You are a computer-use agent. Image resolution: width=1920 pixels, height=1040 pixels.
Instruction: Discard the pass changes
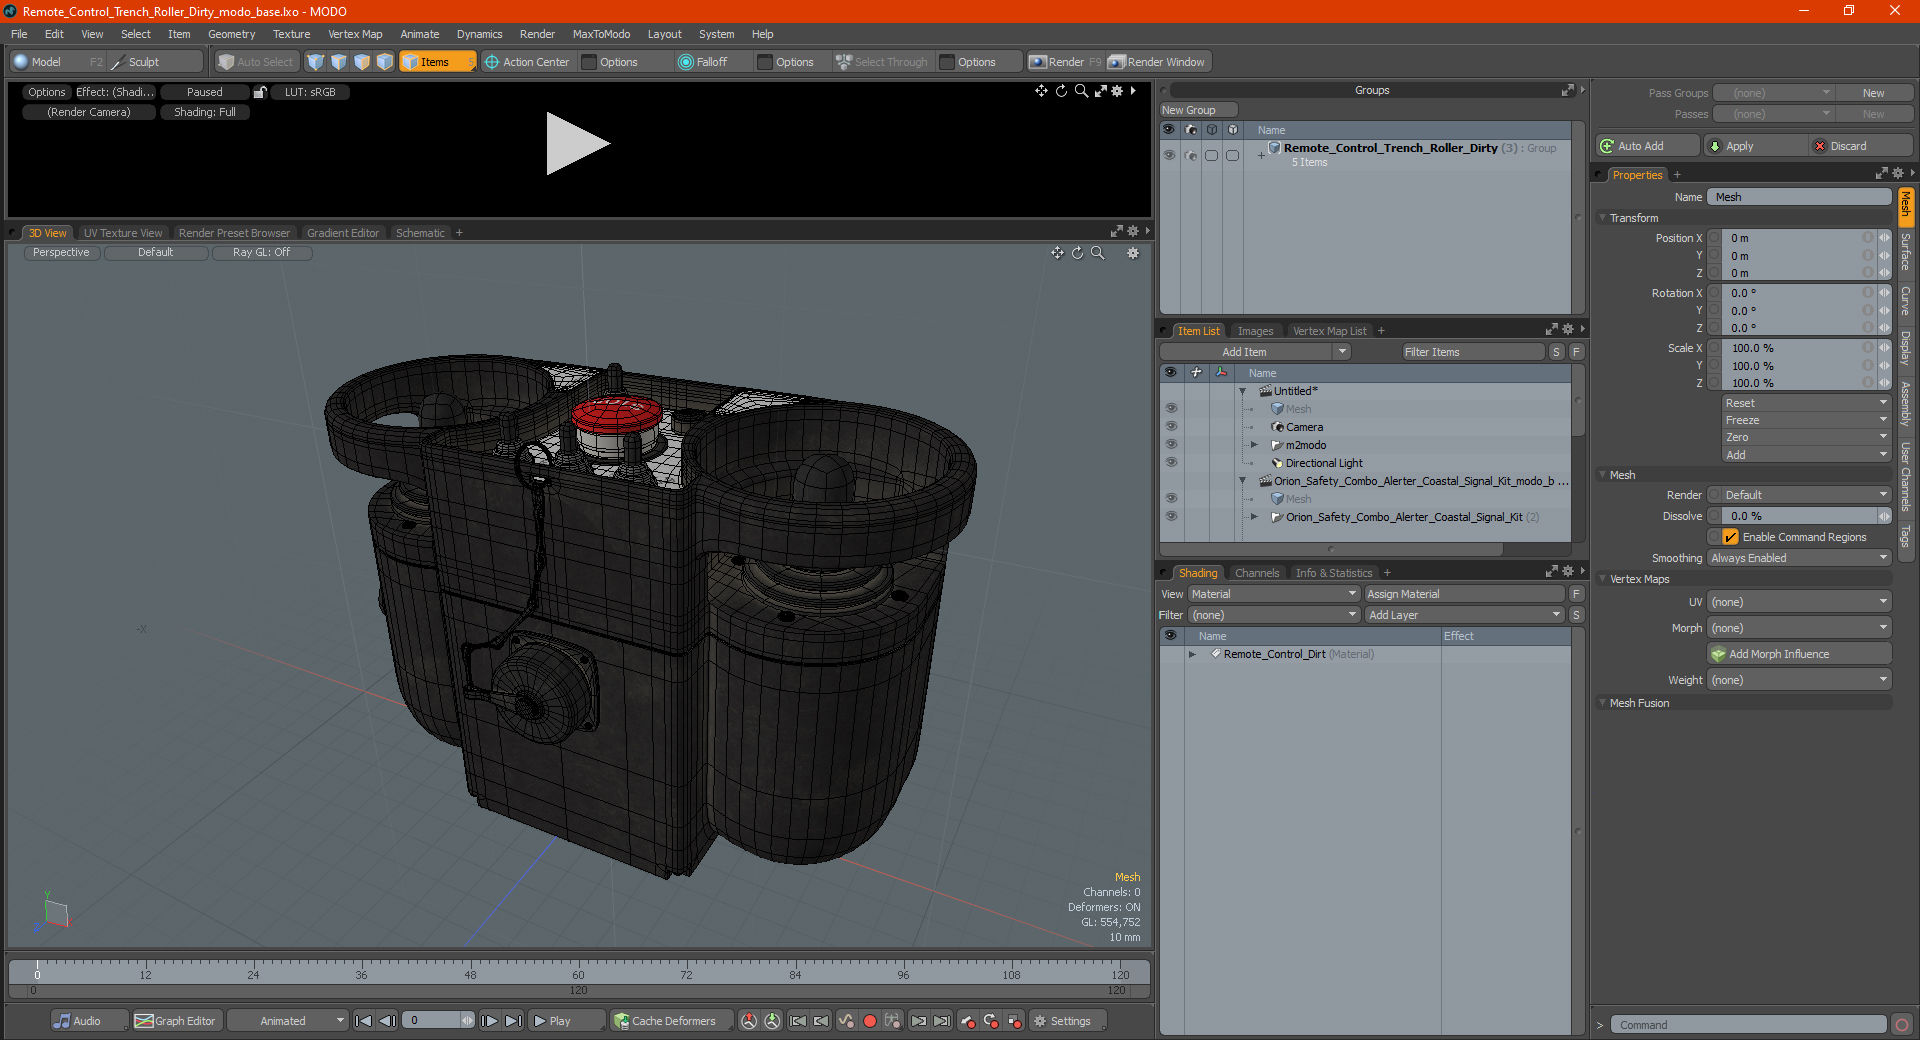point(1860,146)
